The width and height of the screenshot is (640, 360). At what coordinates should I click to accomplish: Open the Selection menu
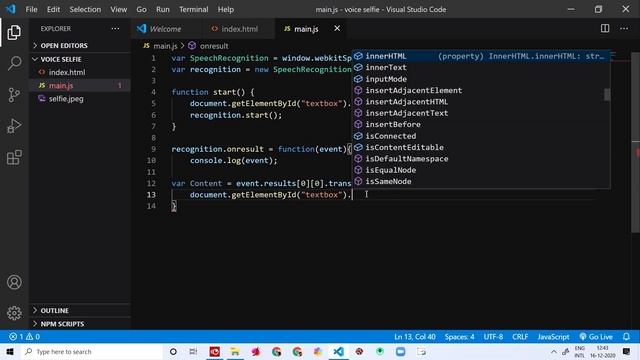(x=85, y=9)
